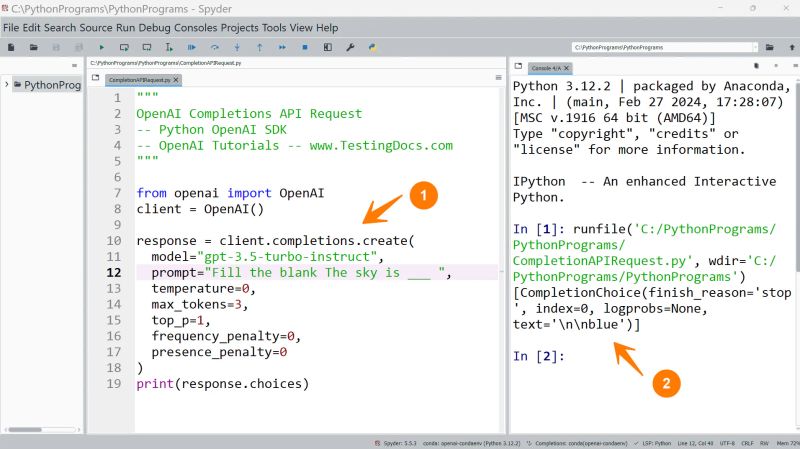The height and width of the screenshot is (449, 800).
Task: Open the Debug menu
Action: (x=155, y=28)
